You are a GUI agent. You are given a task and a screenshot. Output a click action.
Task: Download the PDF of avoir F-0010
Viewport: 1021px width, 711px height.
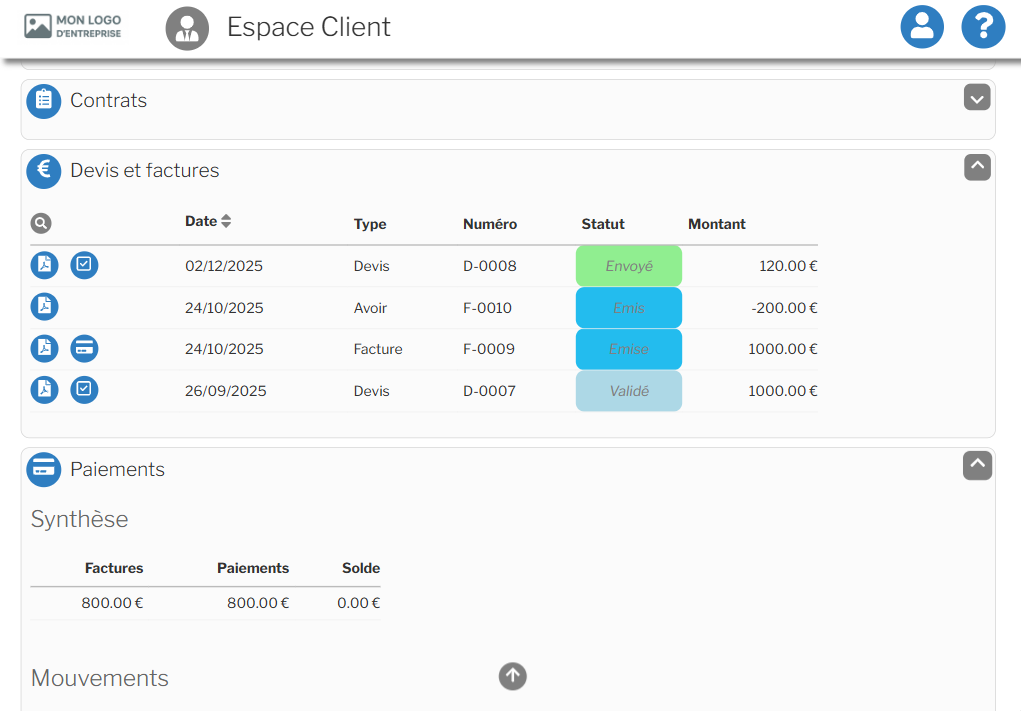(x=44, y=307)
